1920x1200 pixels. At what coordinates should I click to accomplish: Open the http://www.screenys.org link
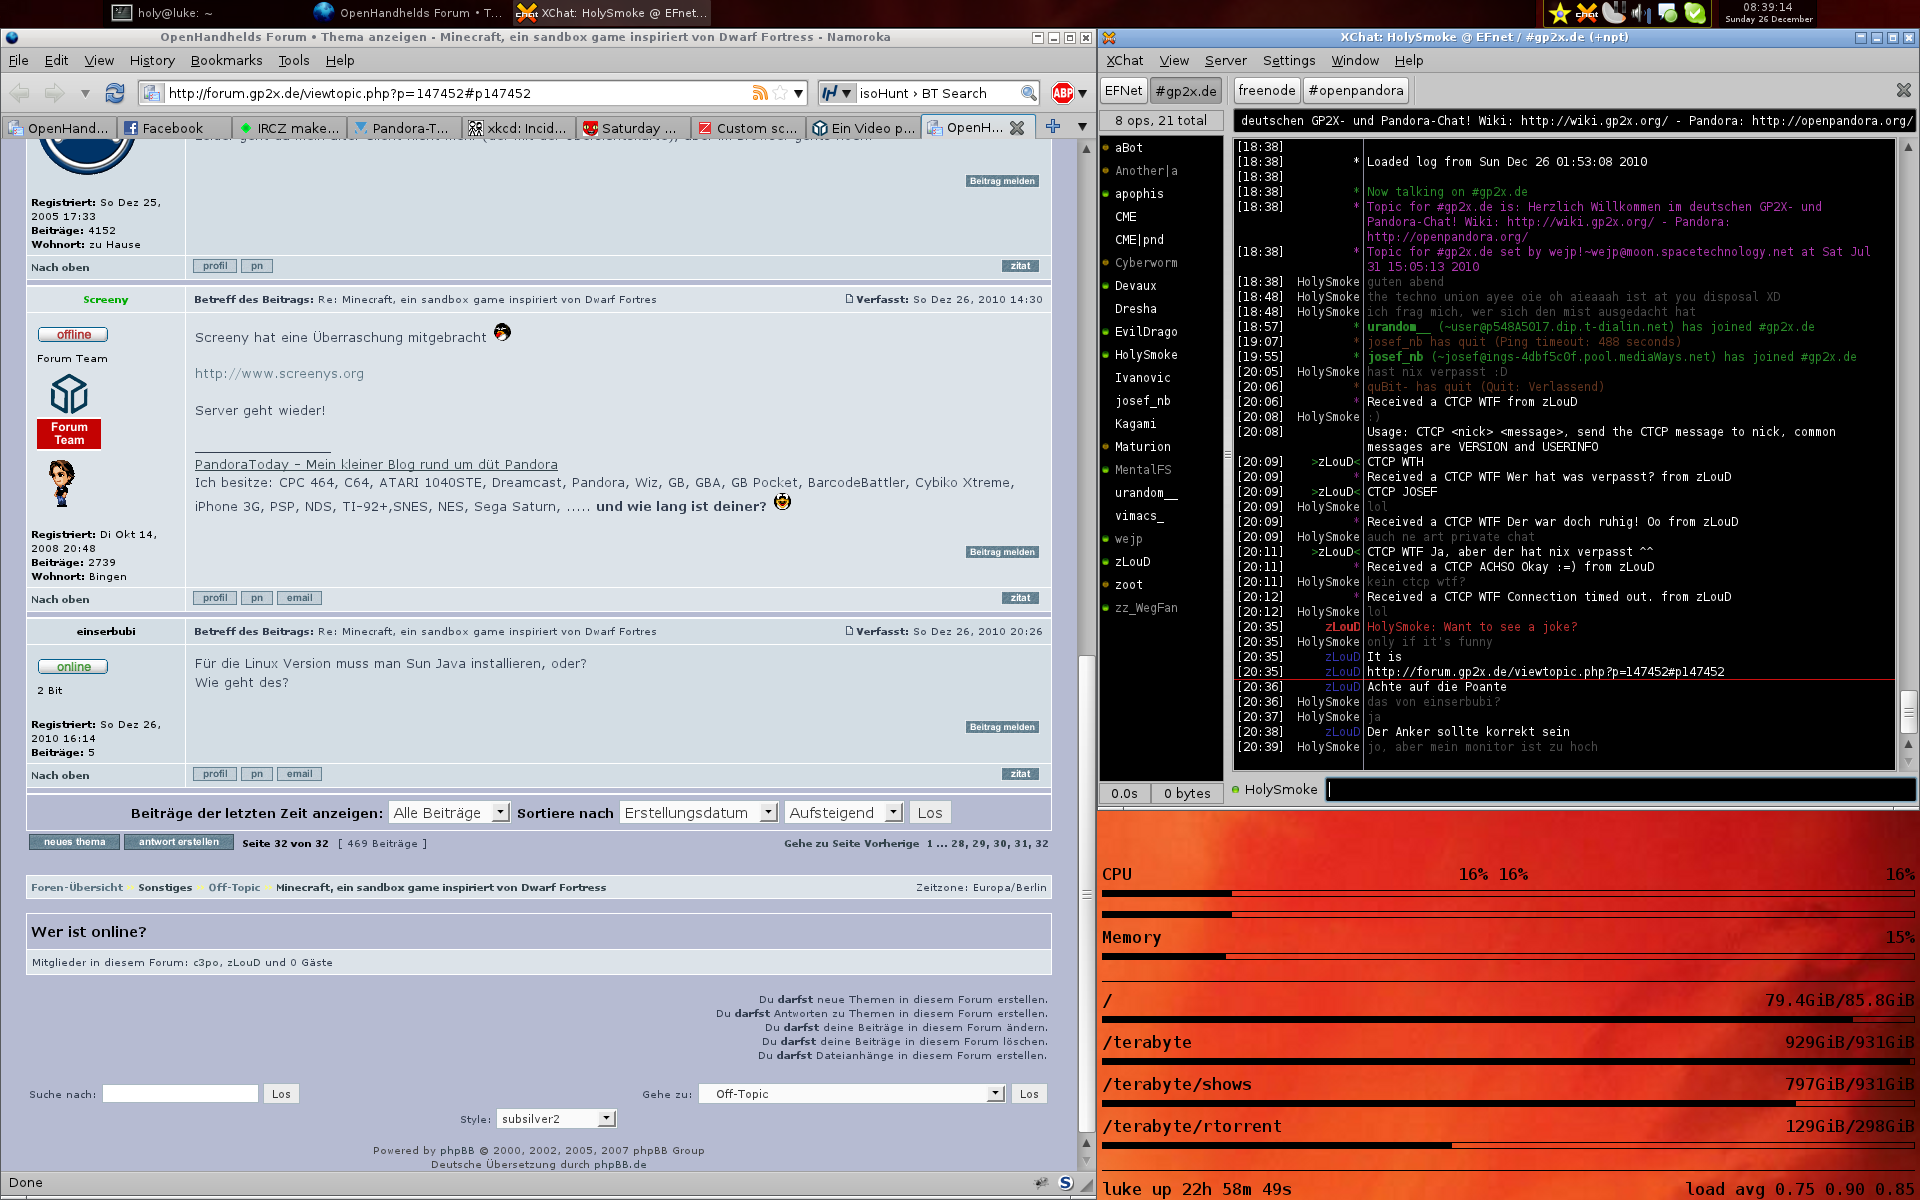click(279, 374)
